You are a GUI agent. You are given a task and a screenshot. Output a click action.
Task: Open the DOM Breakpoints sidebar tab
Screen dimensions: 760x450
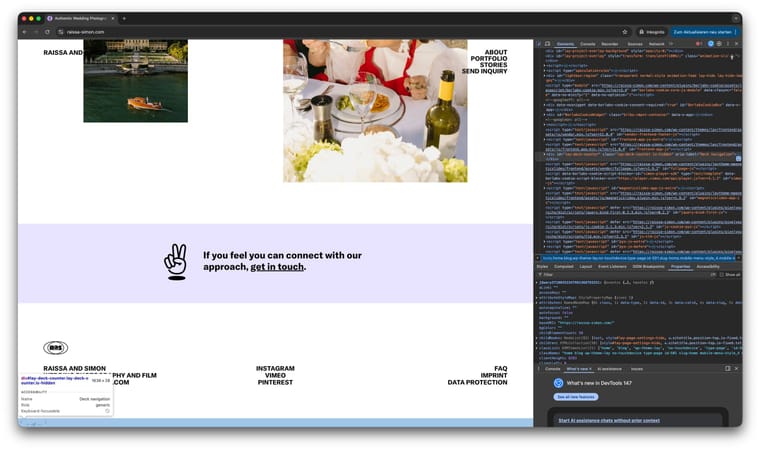point(649,267)
